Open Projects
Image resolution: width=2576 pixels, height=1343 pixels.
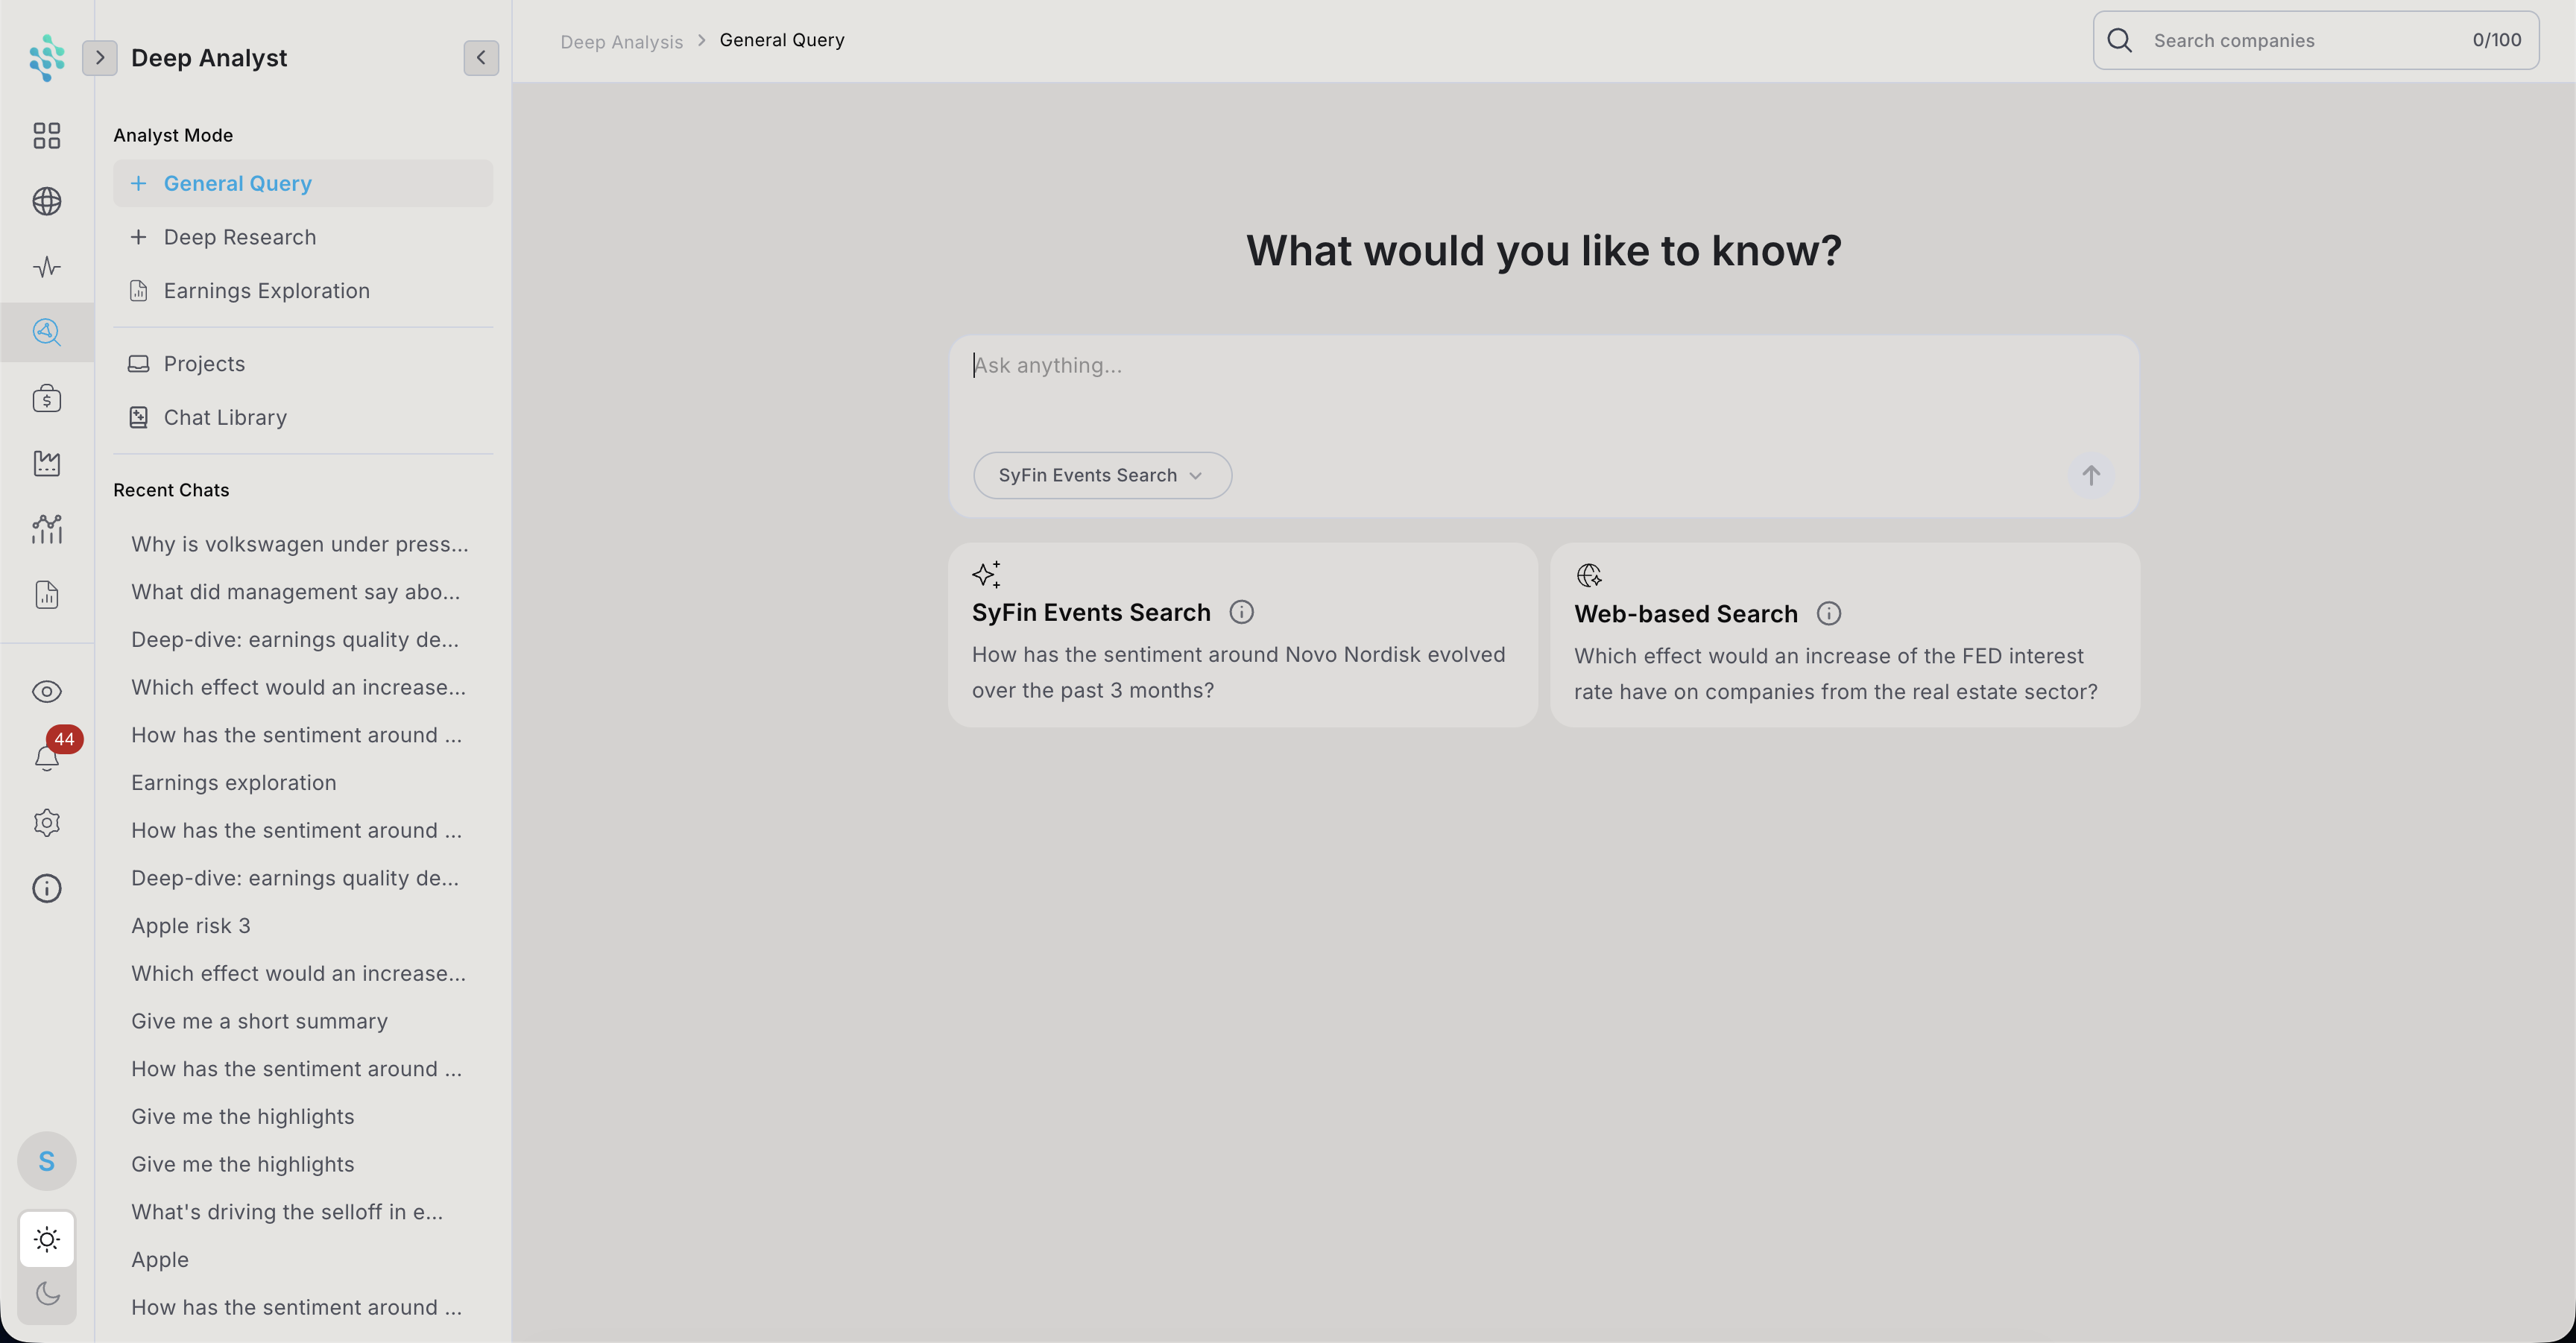point(303,364)
